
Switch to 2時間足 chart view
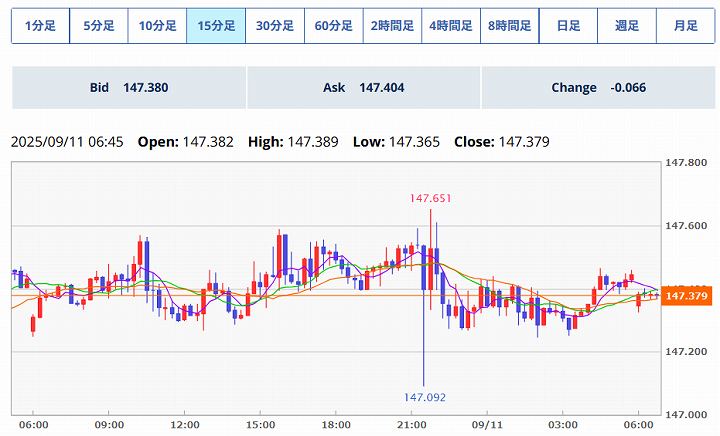pos(392,26)
